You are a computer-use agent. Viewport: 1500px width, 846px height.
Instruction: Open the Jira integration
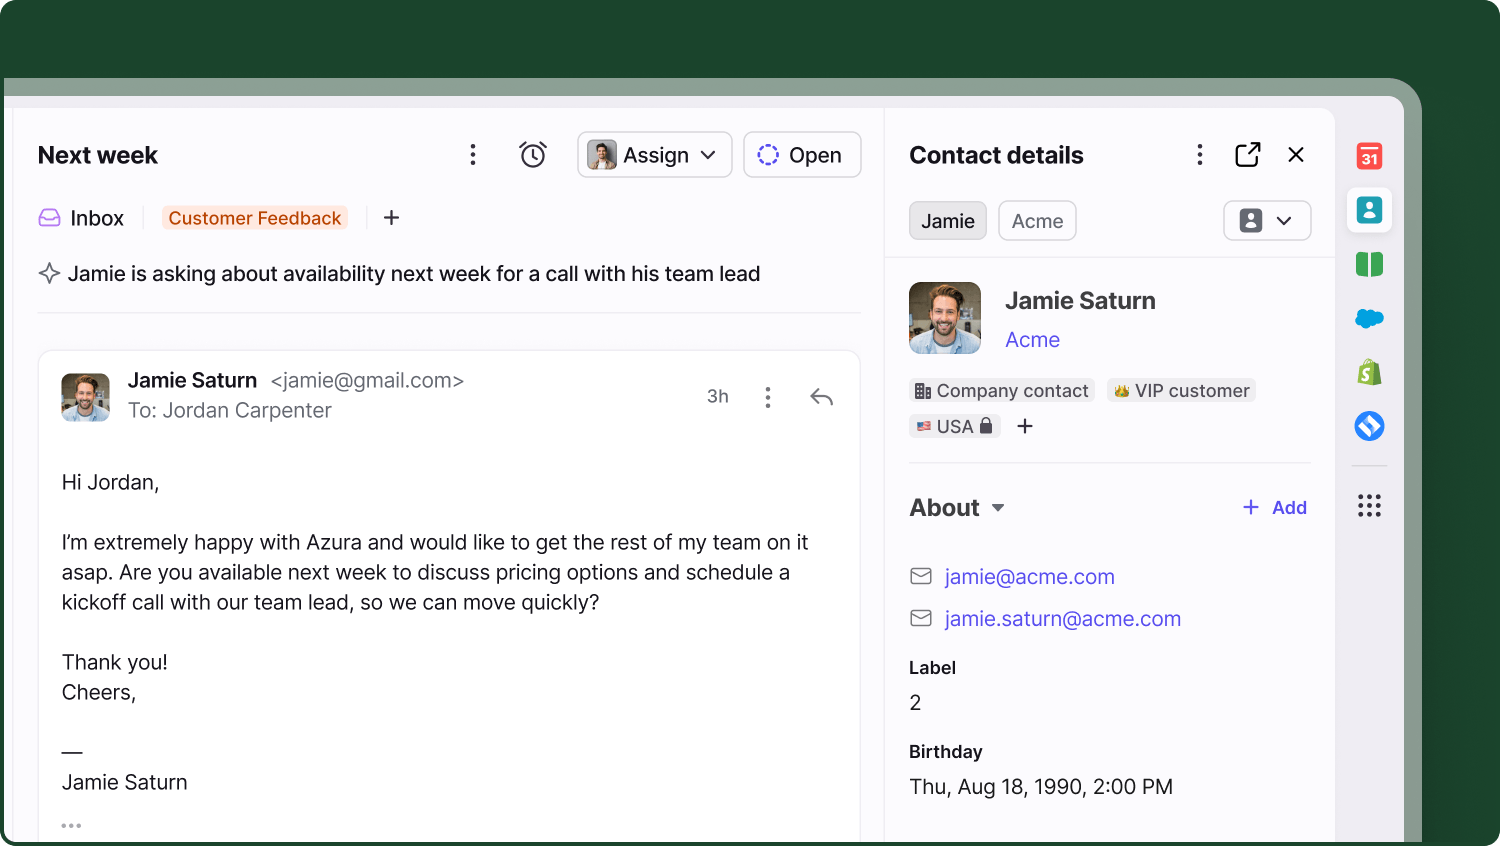[1369, 425]
